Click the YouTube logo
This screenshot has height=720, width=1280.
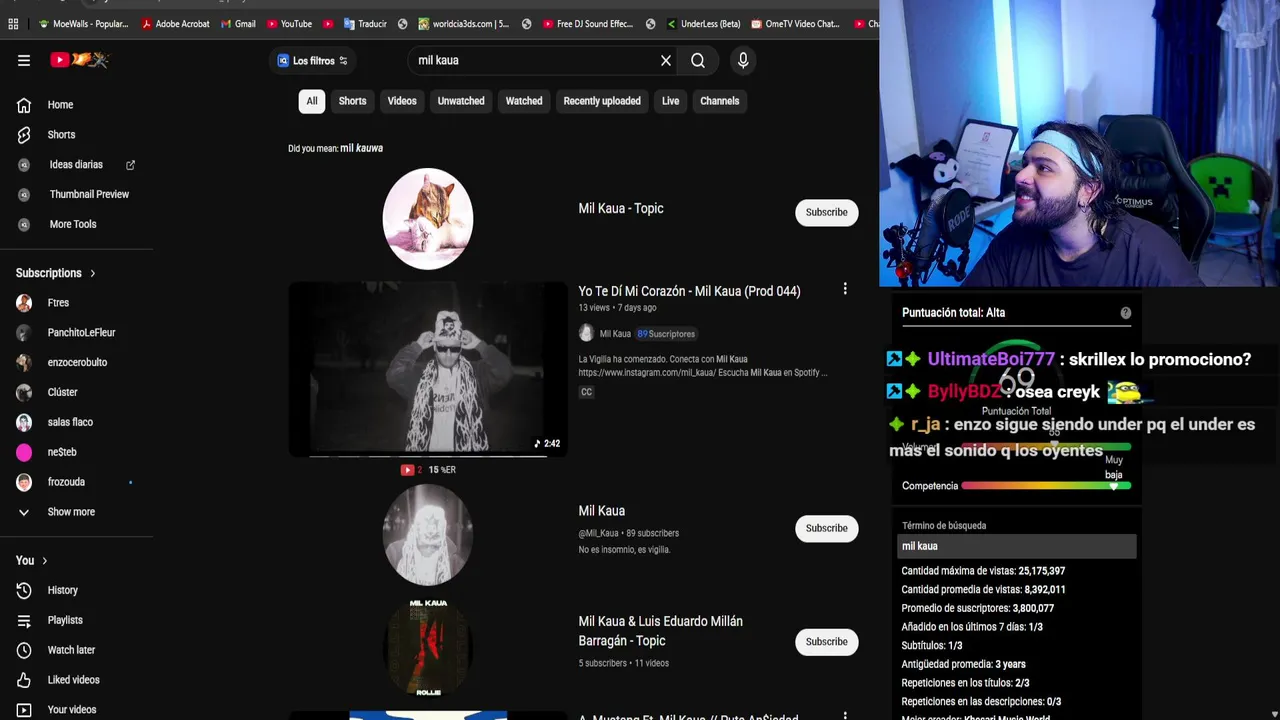[80, 60]
